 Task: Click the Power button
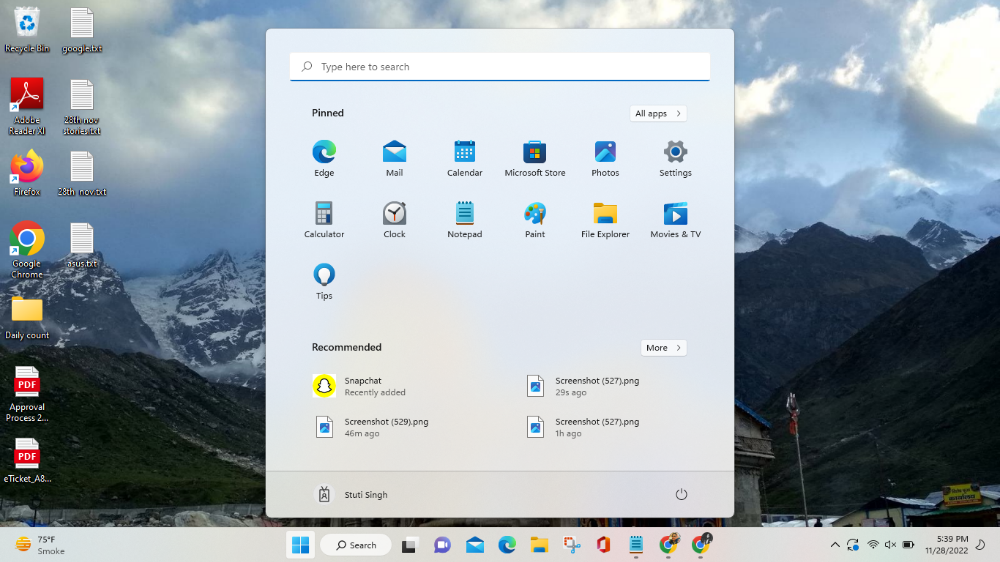[x=681, y=495]
